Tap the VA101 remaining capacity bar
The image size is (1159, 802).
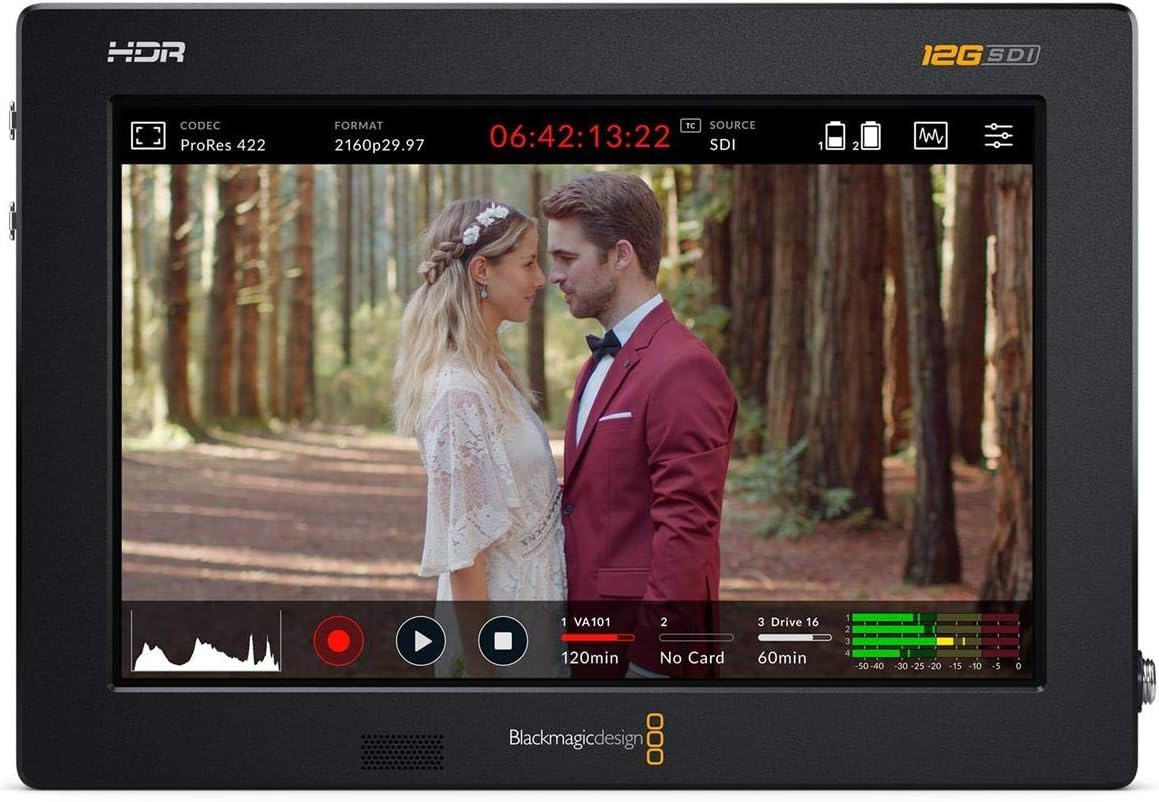coord(597,638)
